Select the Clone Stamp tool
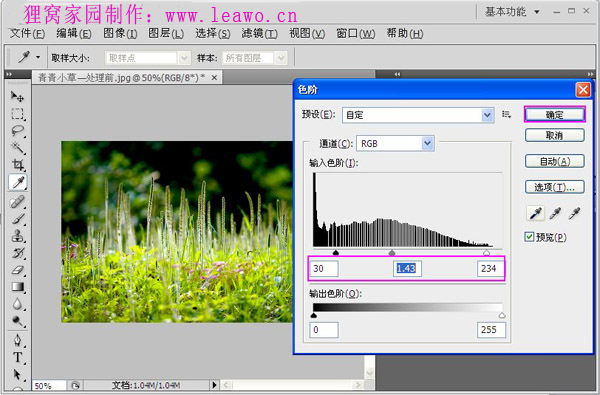 17,236
